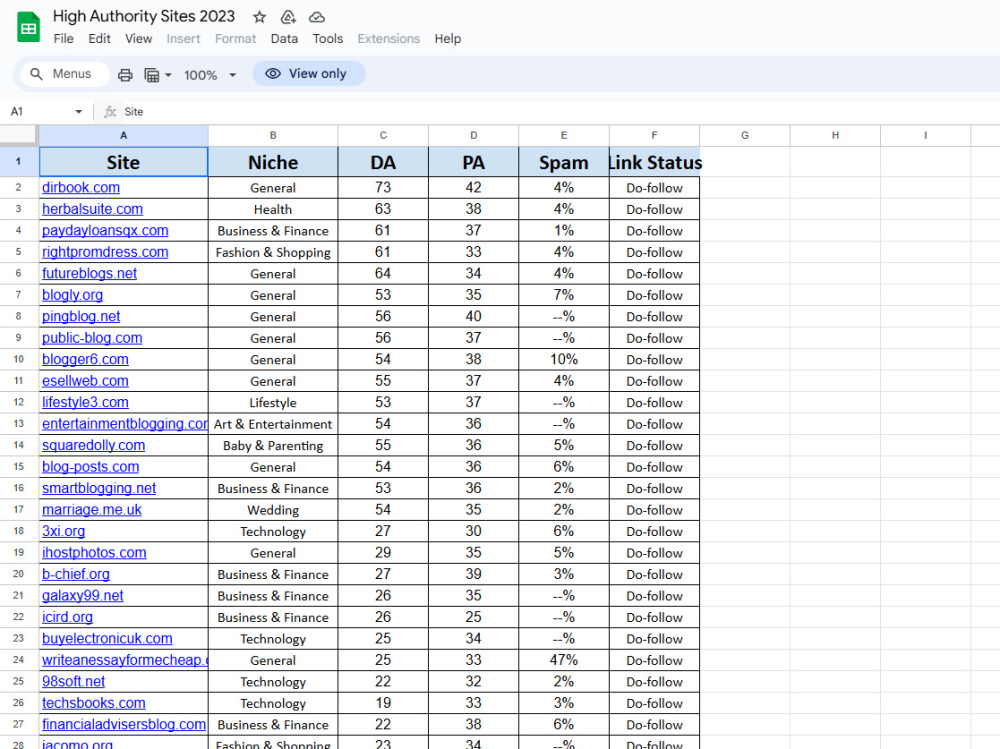Open the marriage.me.uk link
The height and width of the screenshot is (749, 1000).
pyautogui.click(x=92, y=510)
